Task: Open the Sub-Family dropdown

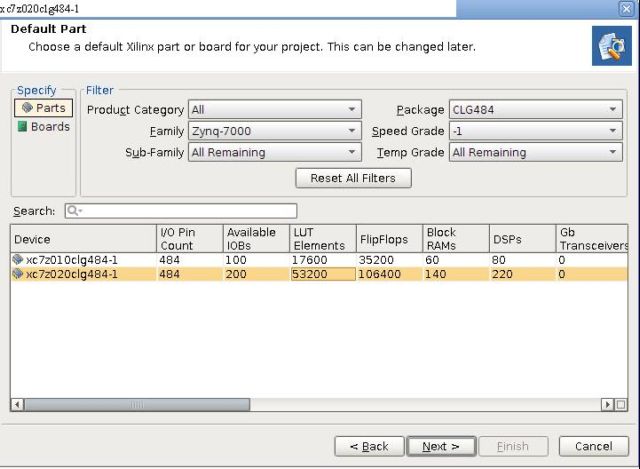Action: (x=275, y=152)
